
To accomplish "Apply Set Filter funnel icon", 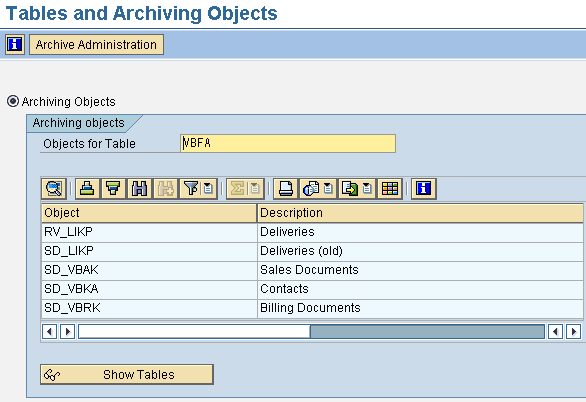I will pyautogui.click(x=191, y=188).
